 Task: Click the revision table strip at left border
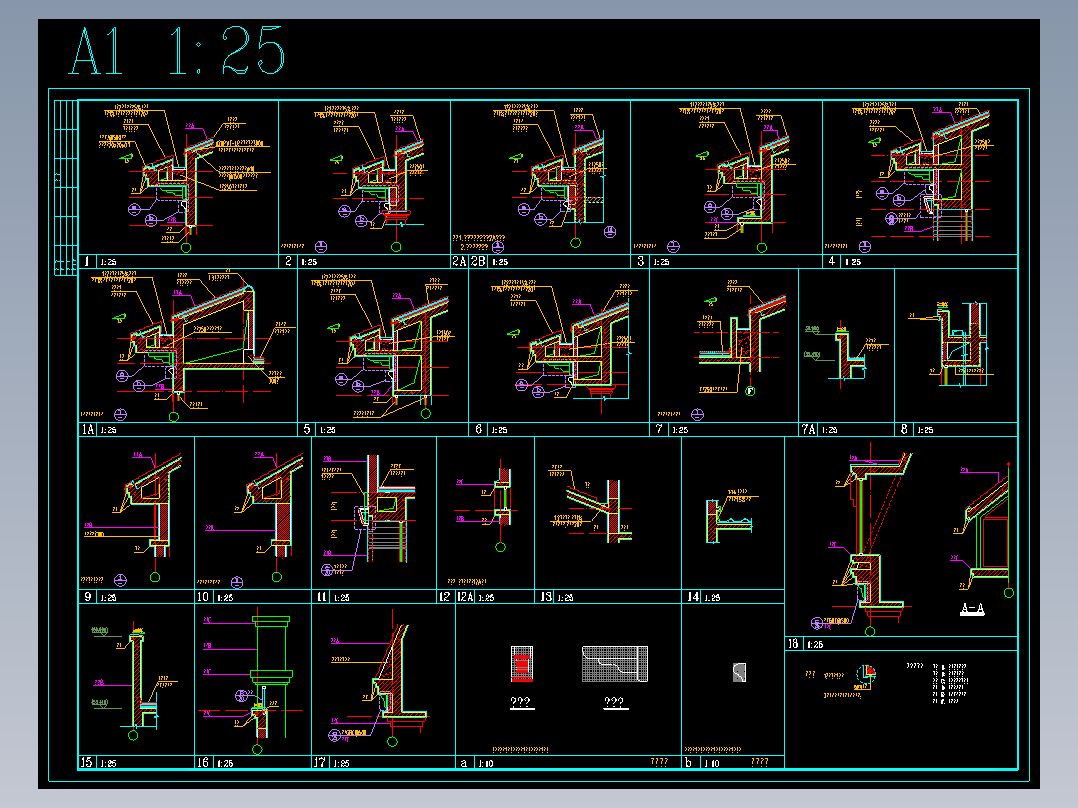coord(66,188)
